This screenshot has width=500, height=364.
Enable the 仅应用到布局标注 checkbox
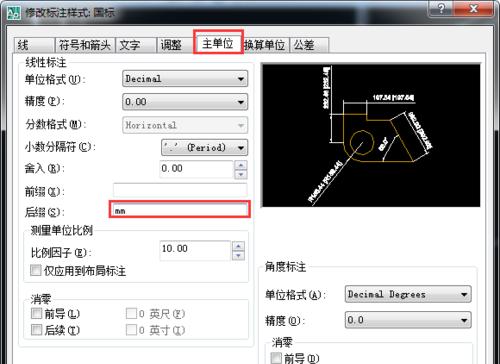click(x=36, y=270)
